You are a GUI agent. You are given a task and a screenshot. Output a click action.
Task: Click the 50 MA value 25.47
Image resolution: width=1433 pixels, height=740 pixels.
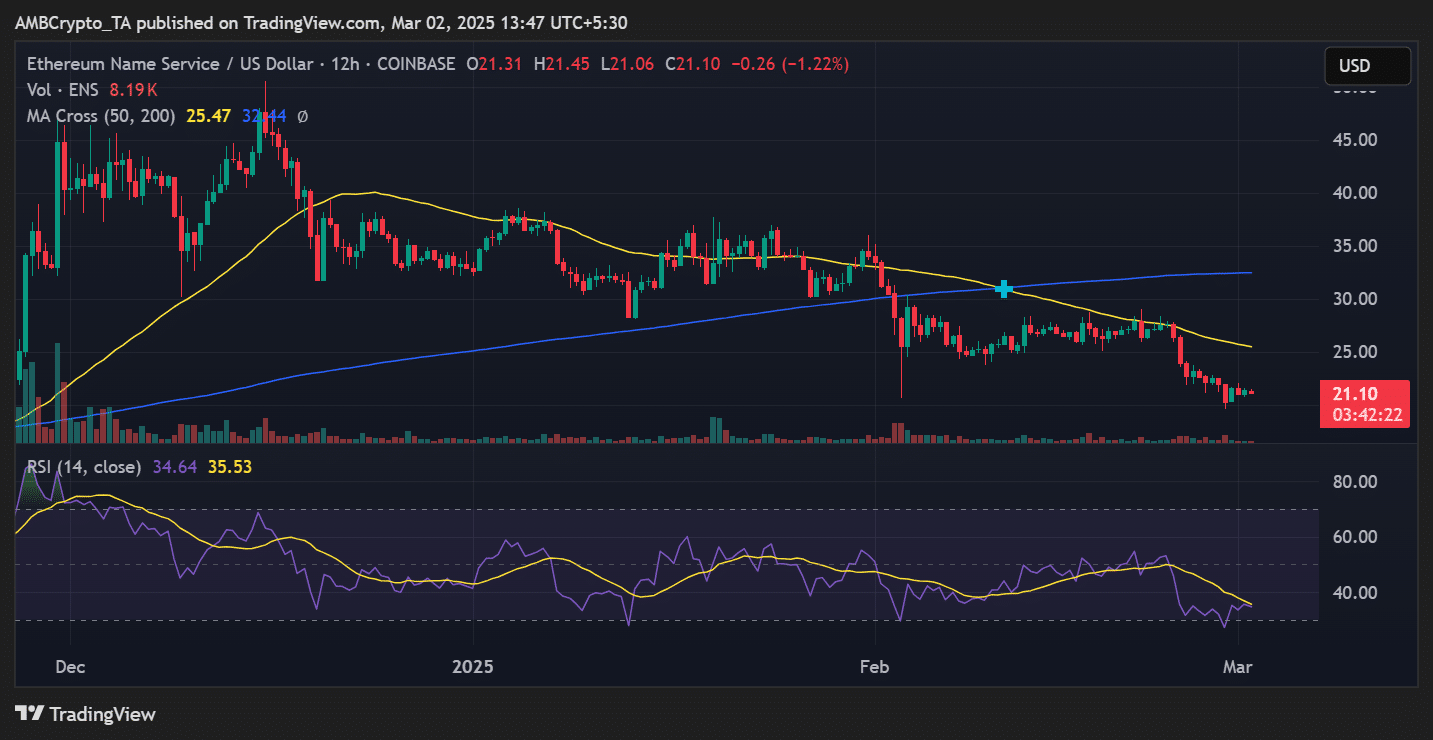[x=208, y=116]
